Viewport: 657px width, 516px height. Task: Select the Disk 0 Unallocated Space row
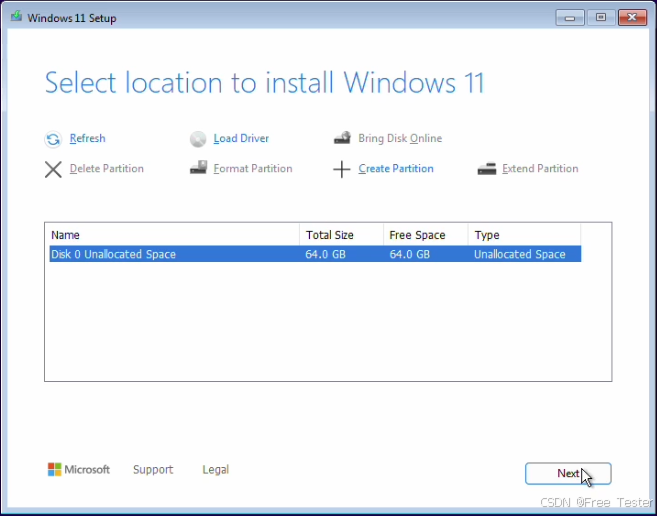pyautogui.click(x=315, y=254)
